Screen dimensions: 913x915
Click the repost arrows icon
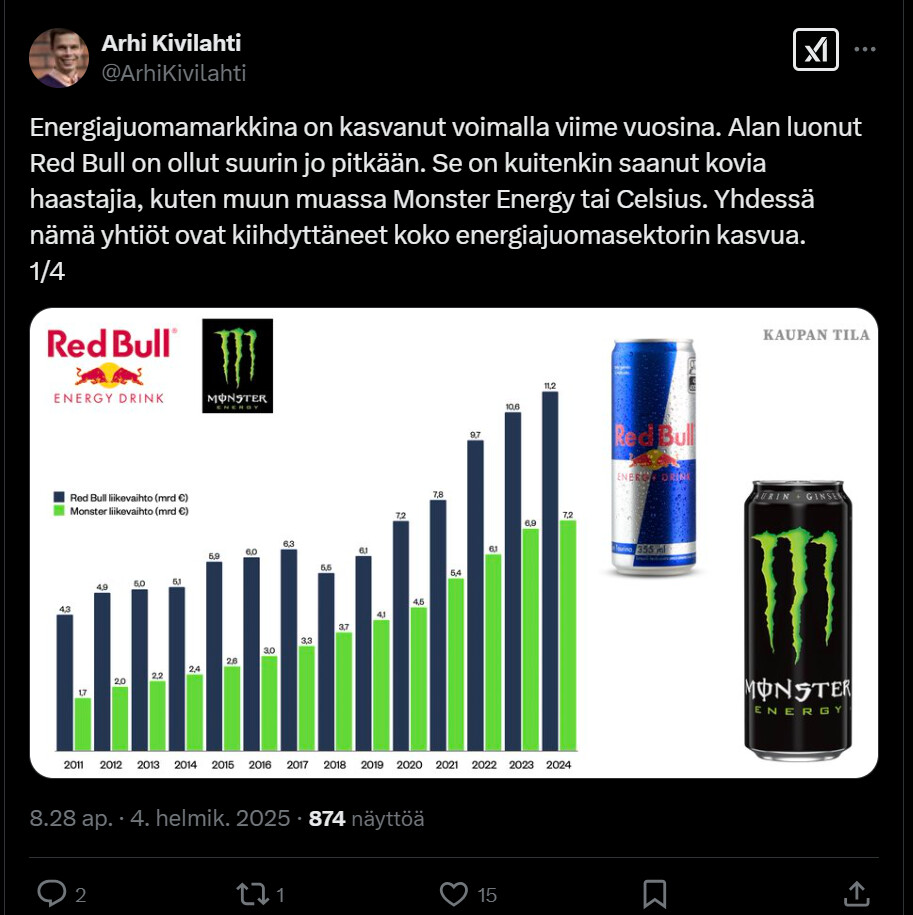(x=253, y=894)
